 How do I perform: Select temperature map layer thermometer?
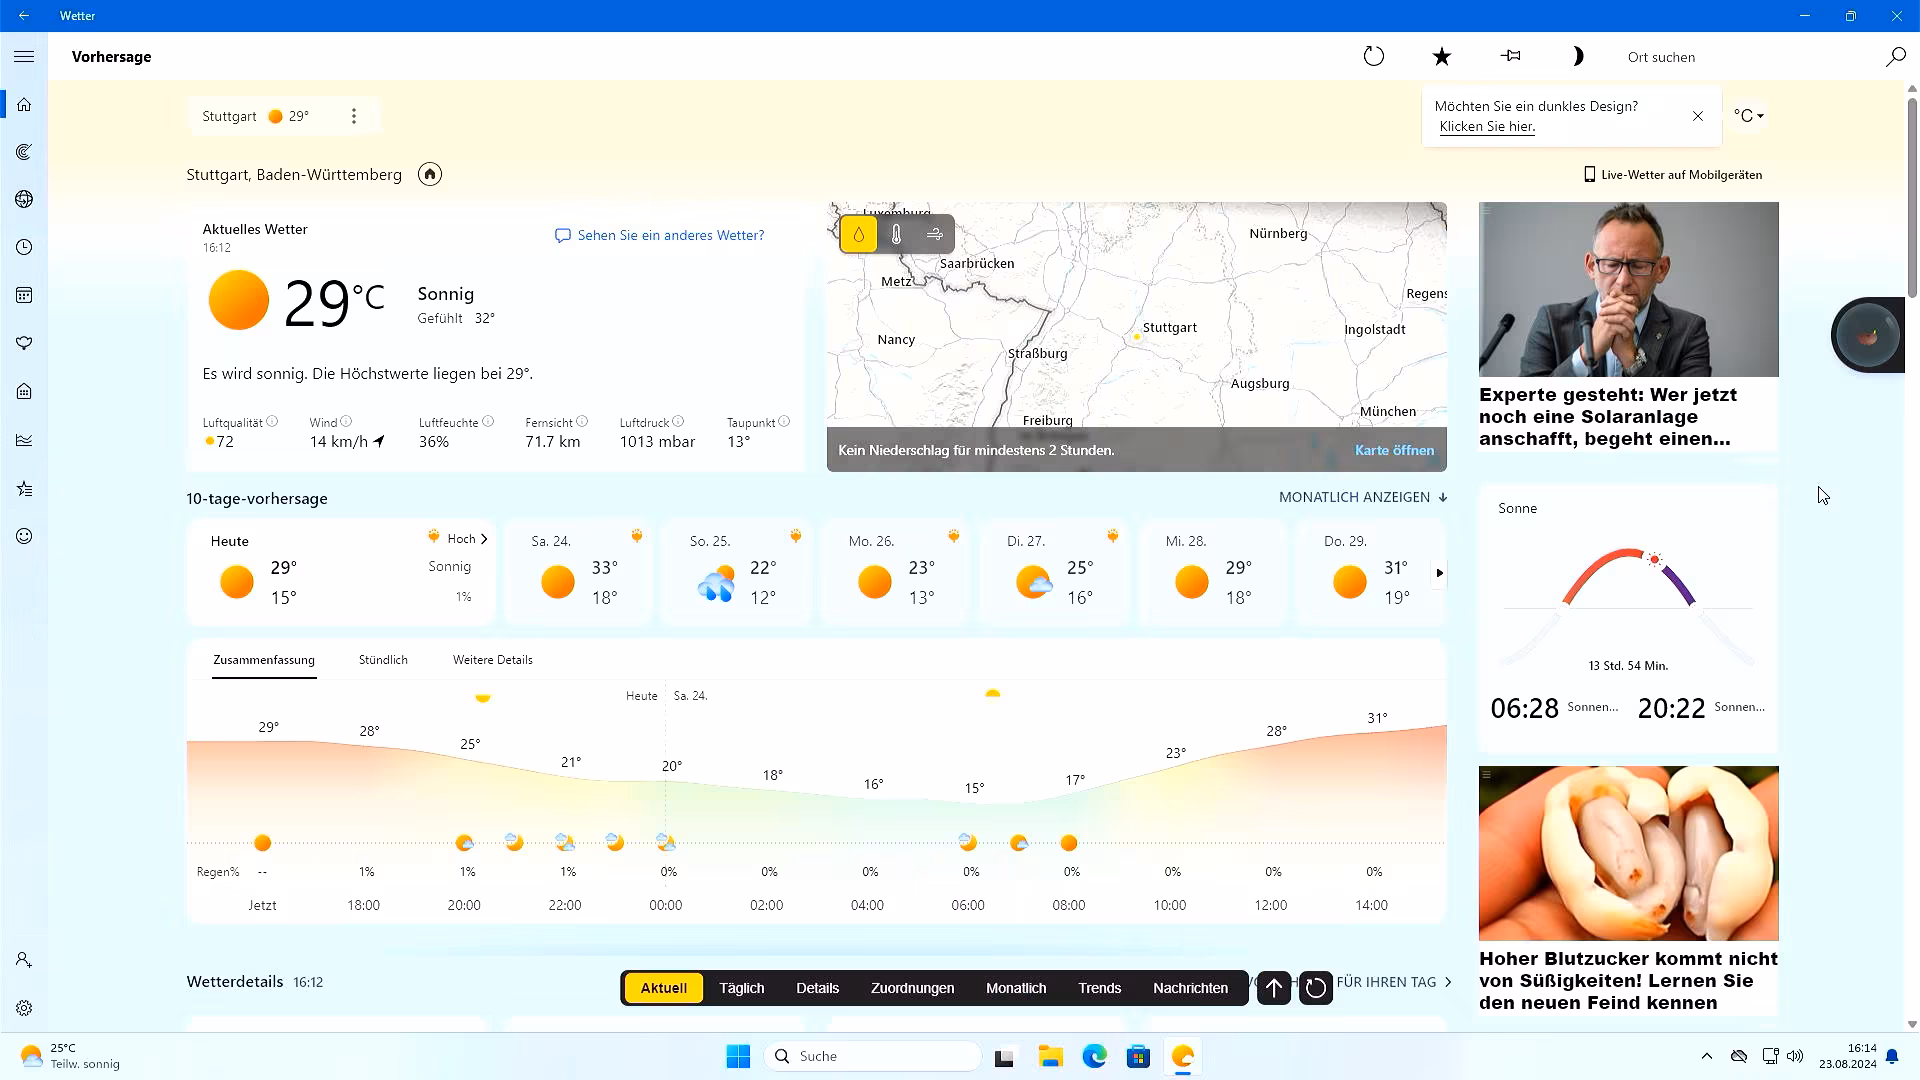[896, 234]
